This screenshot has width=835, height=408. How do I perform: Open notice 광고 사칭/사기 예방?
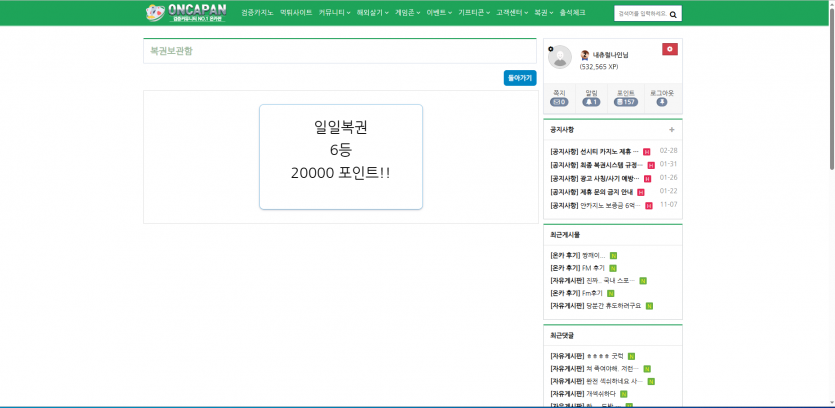595,178
